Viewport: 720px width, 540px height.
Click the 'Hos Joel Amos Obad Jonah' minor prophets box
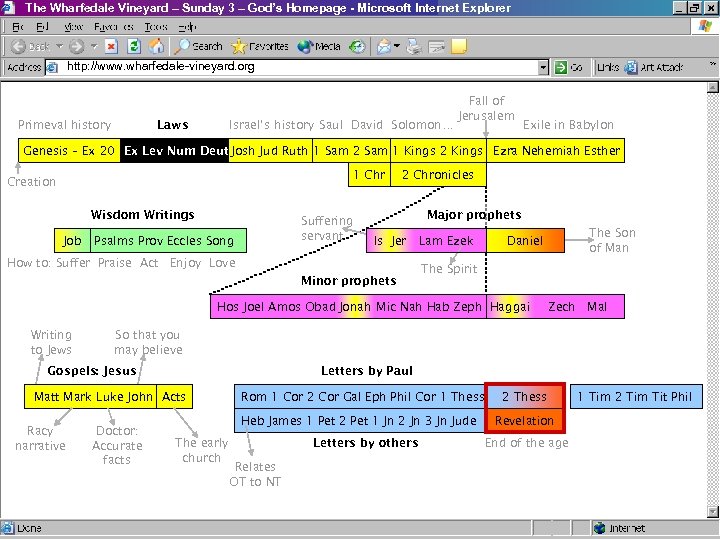coord(348,306)
